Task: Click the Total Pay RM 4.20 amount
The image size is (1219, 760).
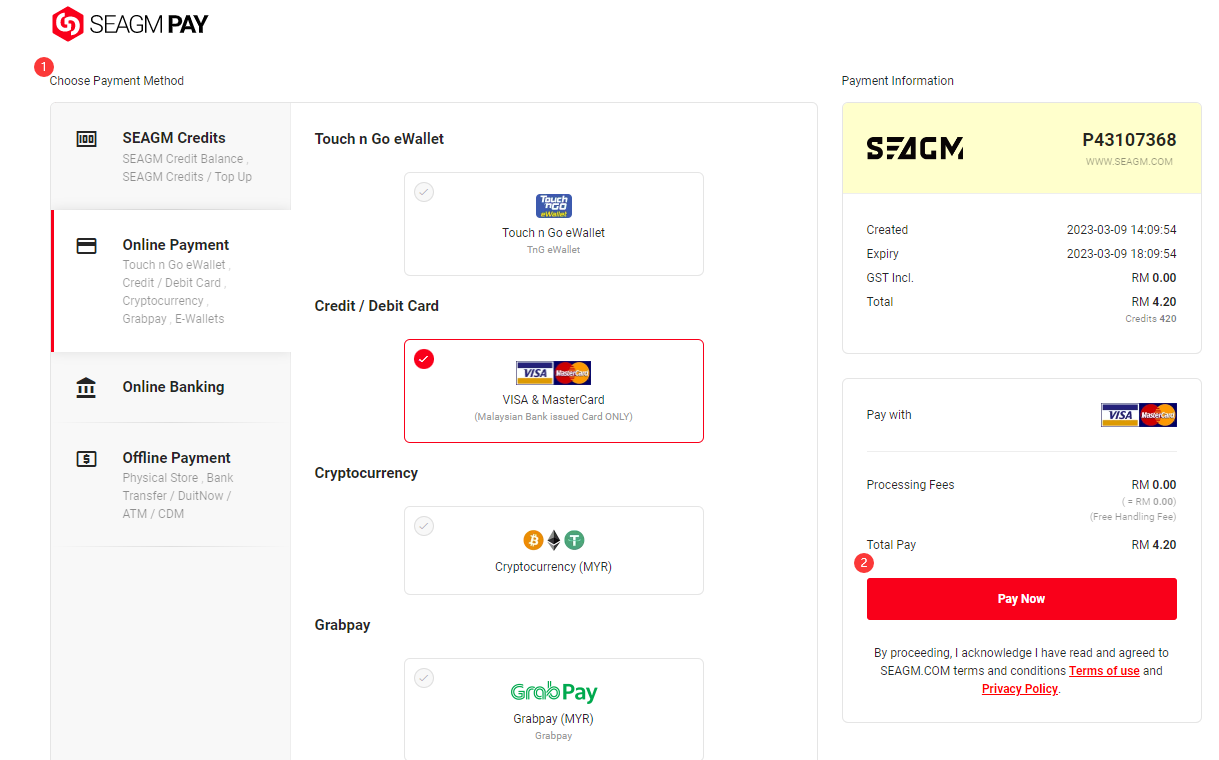Action: [1153, 545]
